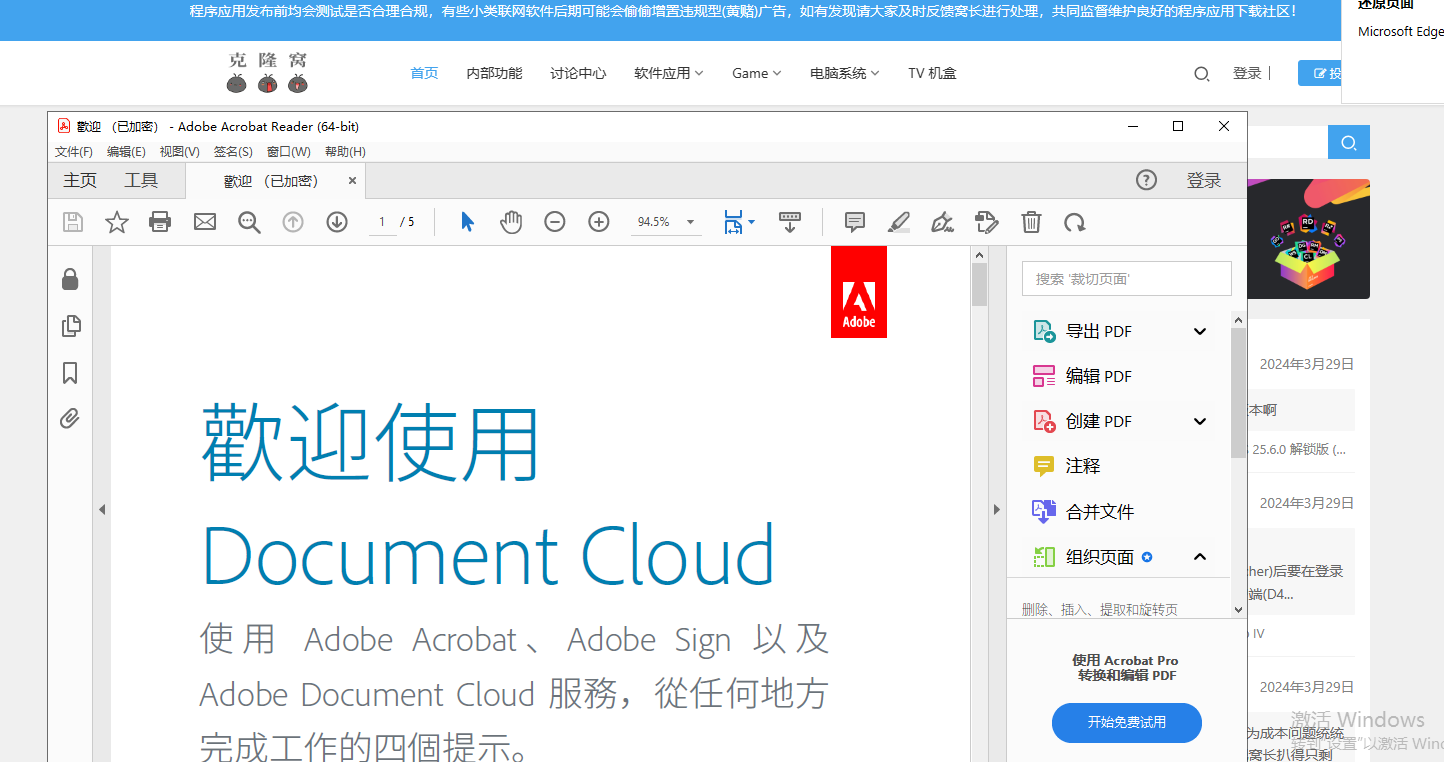
Task: Print the document with printer icon
Action: tap(160, 222)
